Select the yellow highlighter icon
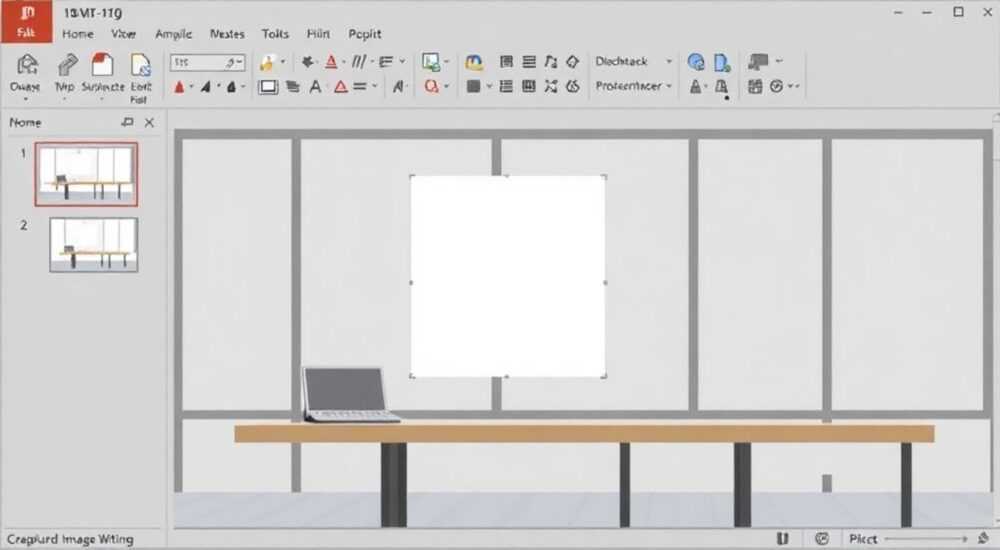The height and width of the screenshot is (550, 1000). (x=267, y=63)
